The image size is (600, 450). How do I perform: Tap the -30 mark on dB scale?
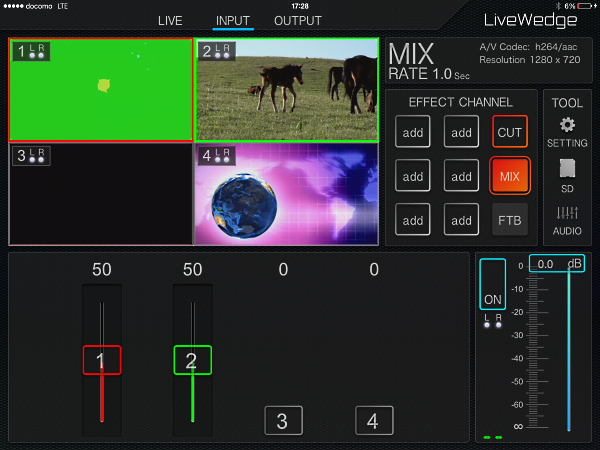click(x=517, y=335)
